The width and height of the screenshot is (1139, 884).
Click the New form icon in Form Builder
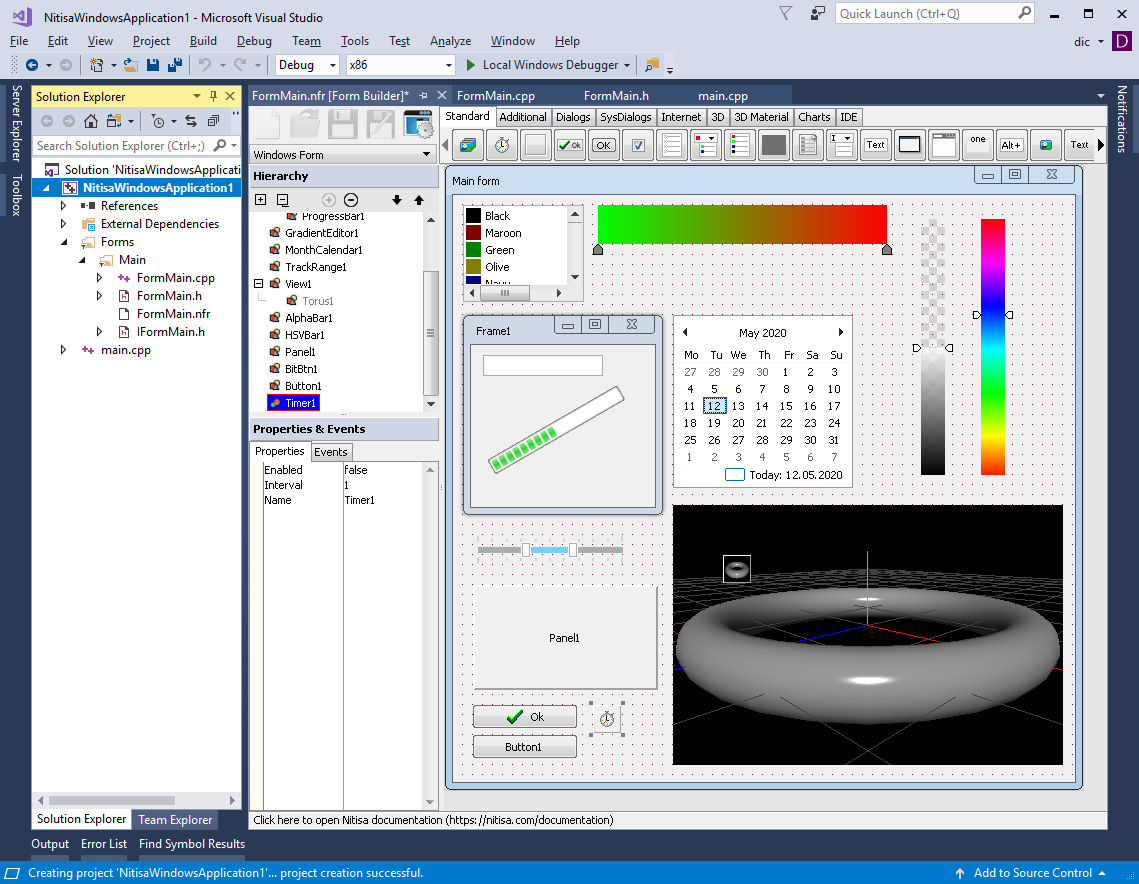tap(267, 124)
